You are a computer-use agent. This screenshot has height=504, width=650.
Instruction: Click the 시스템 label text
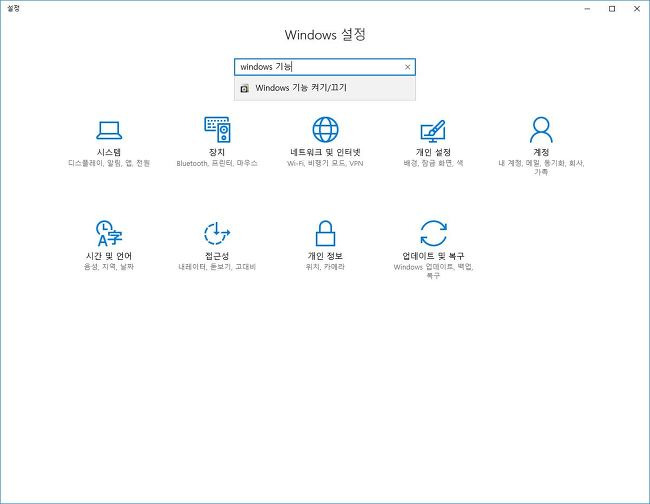[x=109, y=152]
